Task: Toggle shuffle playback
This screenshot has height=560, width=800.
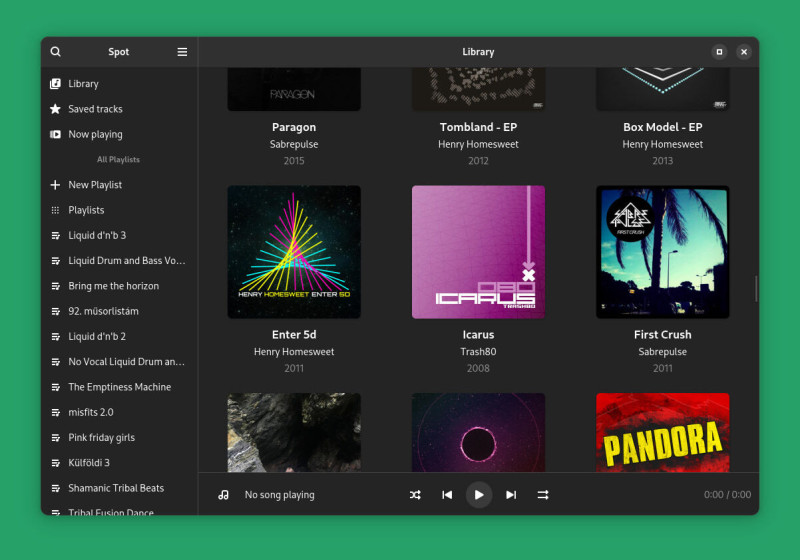Action: pos(415,495)
